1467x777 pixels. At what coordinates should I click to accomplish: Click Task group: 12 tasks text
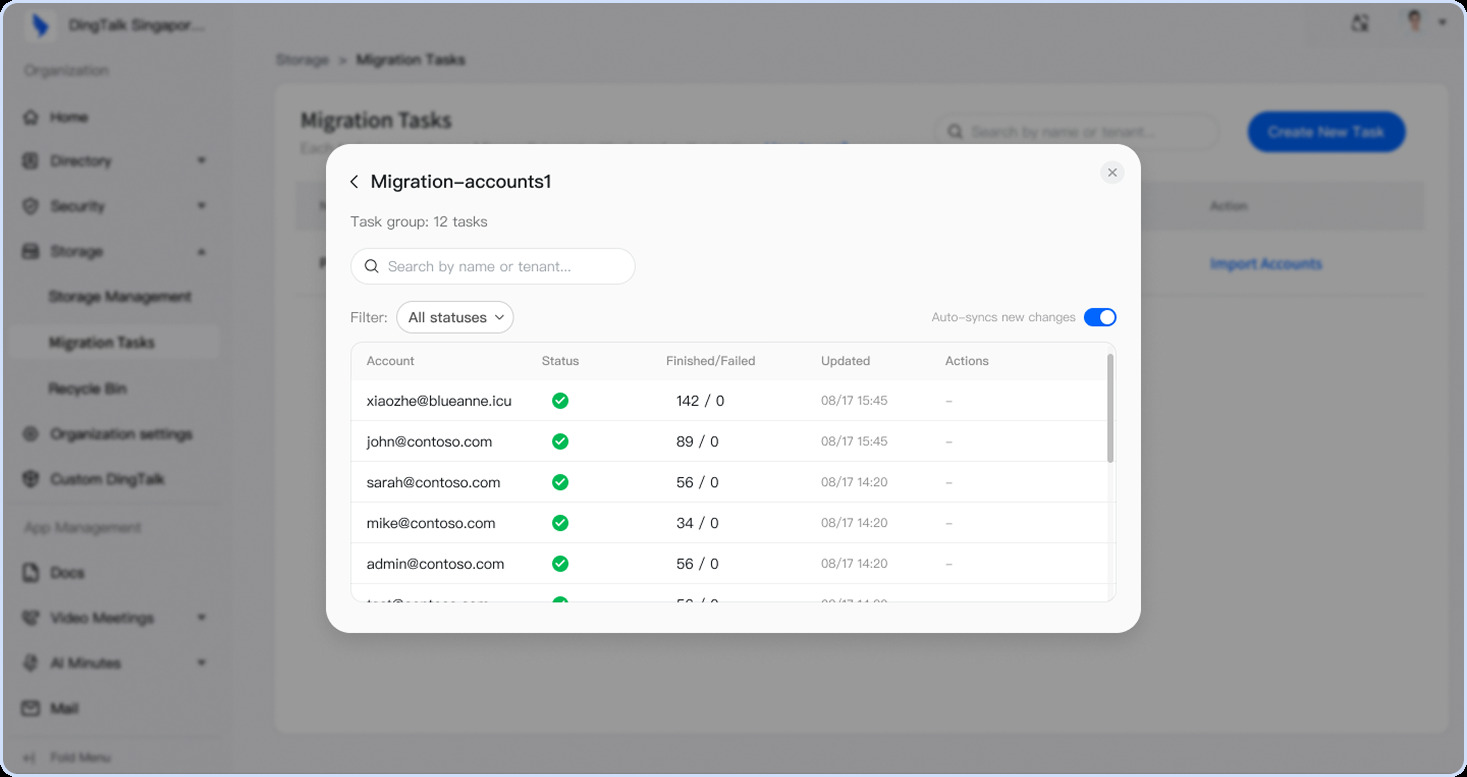(x=419, y=222)
